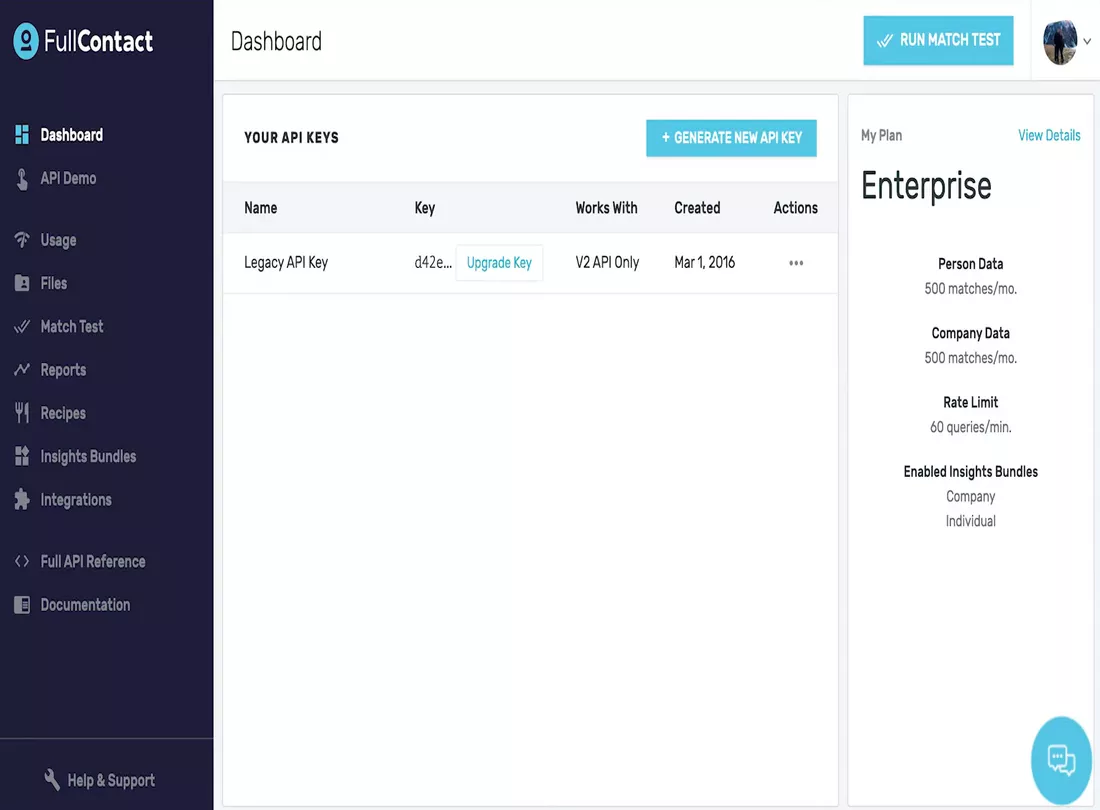Click the Individual bundle entry

970,521
